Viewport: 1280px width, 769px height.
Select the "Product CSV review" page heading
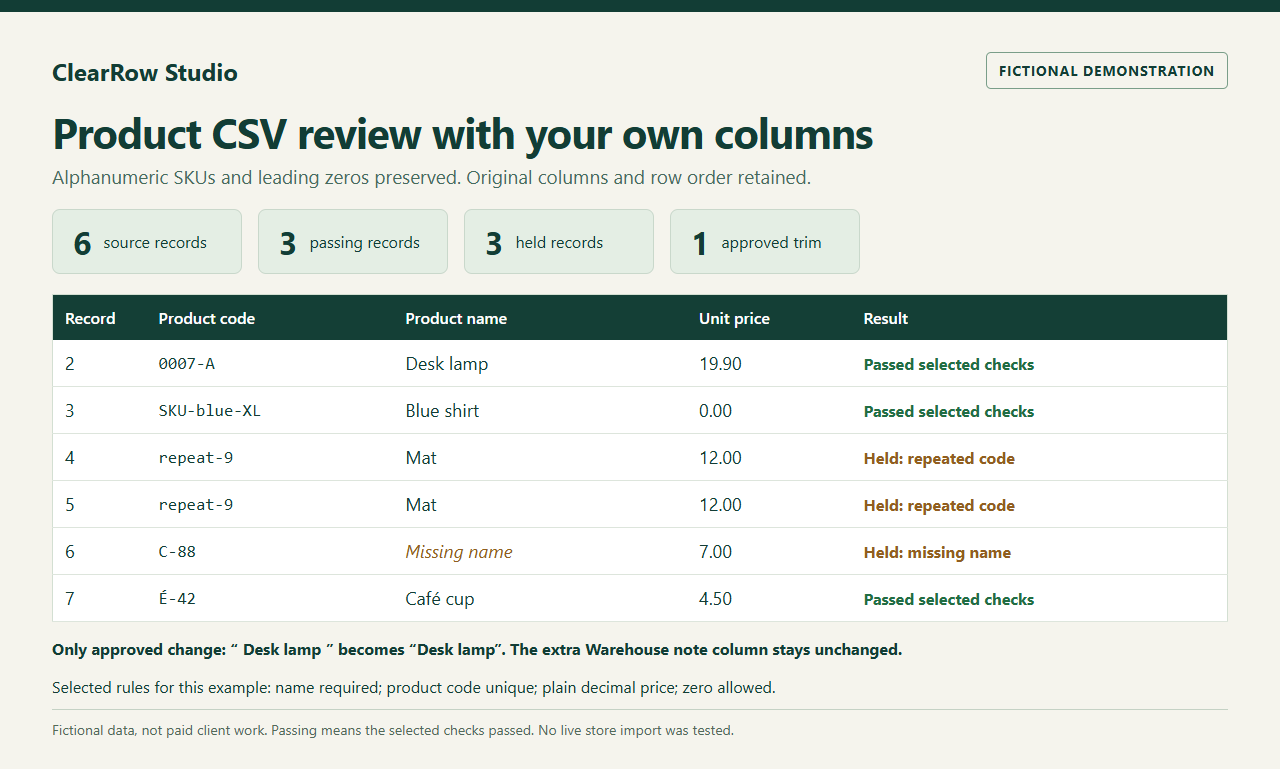pos(462,134)
